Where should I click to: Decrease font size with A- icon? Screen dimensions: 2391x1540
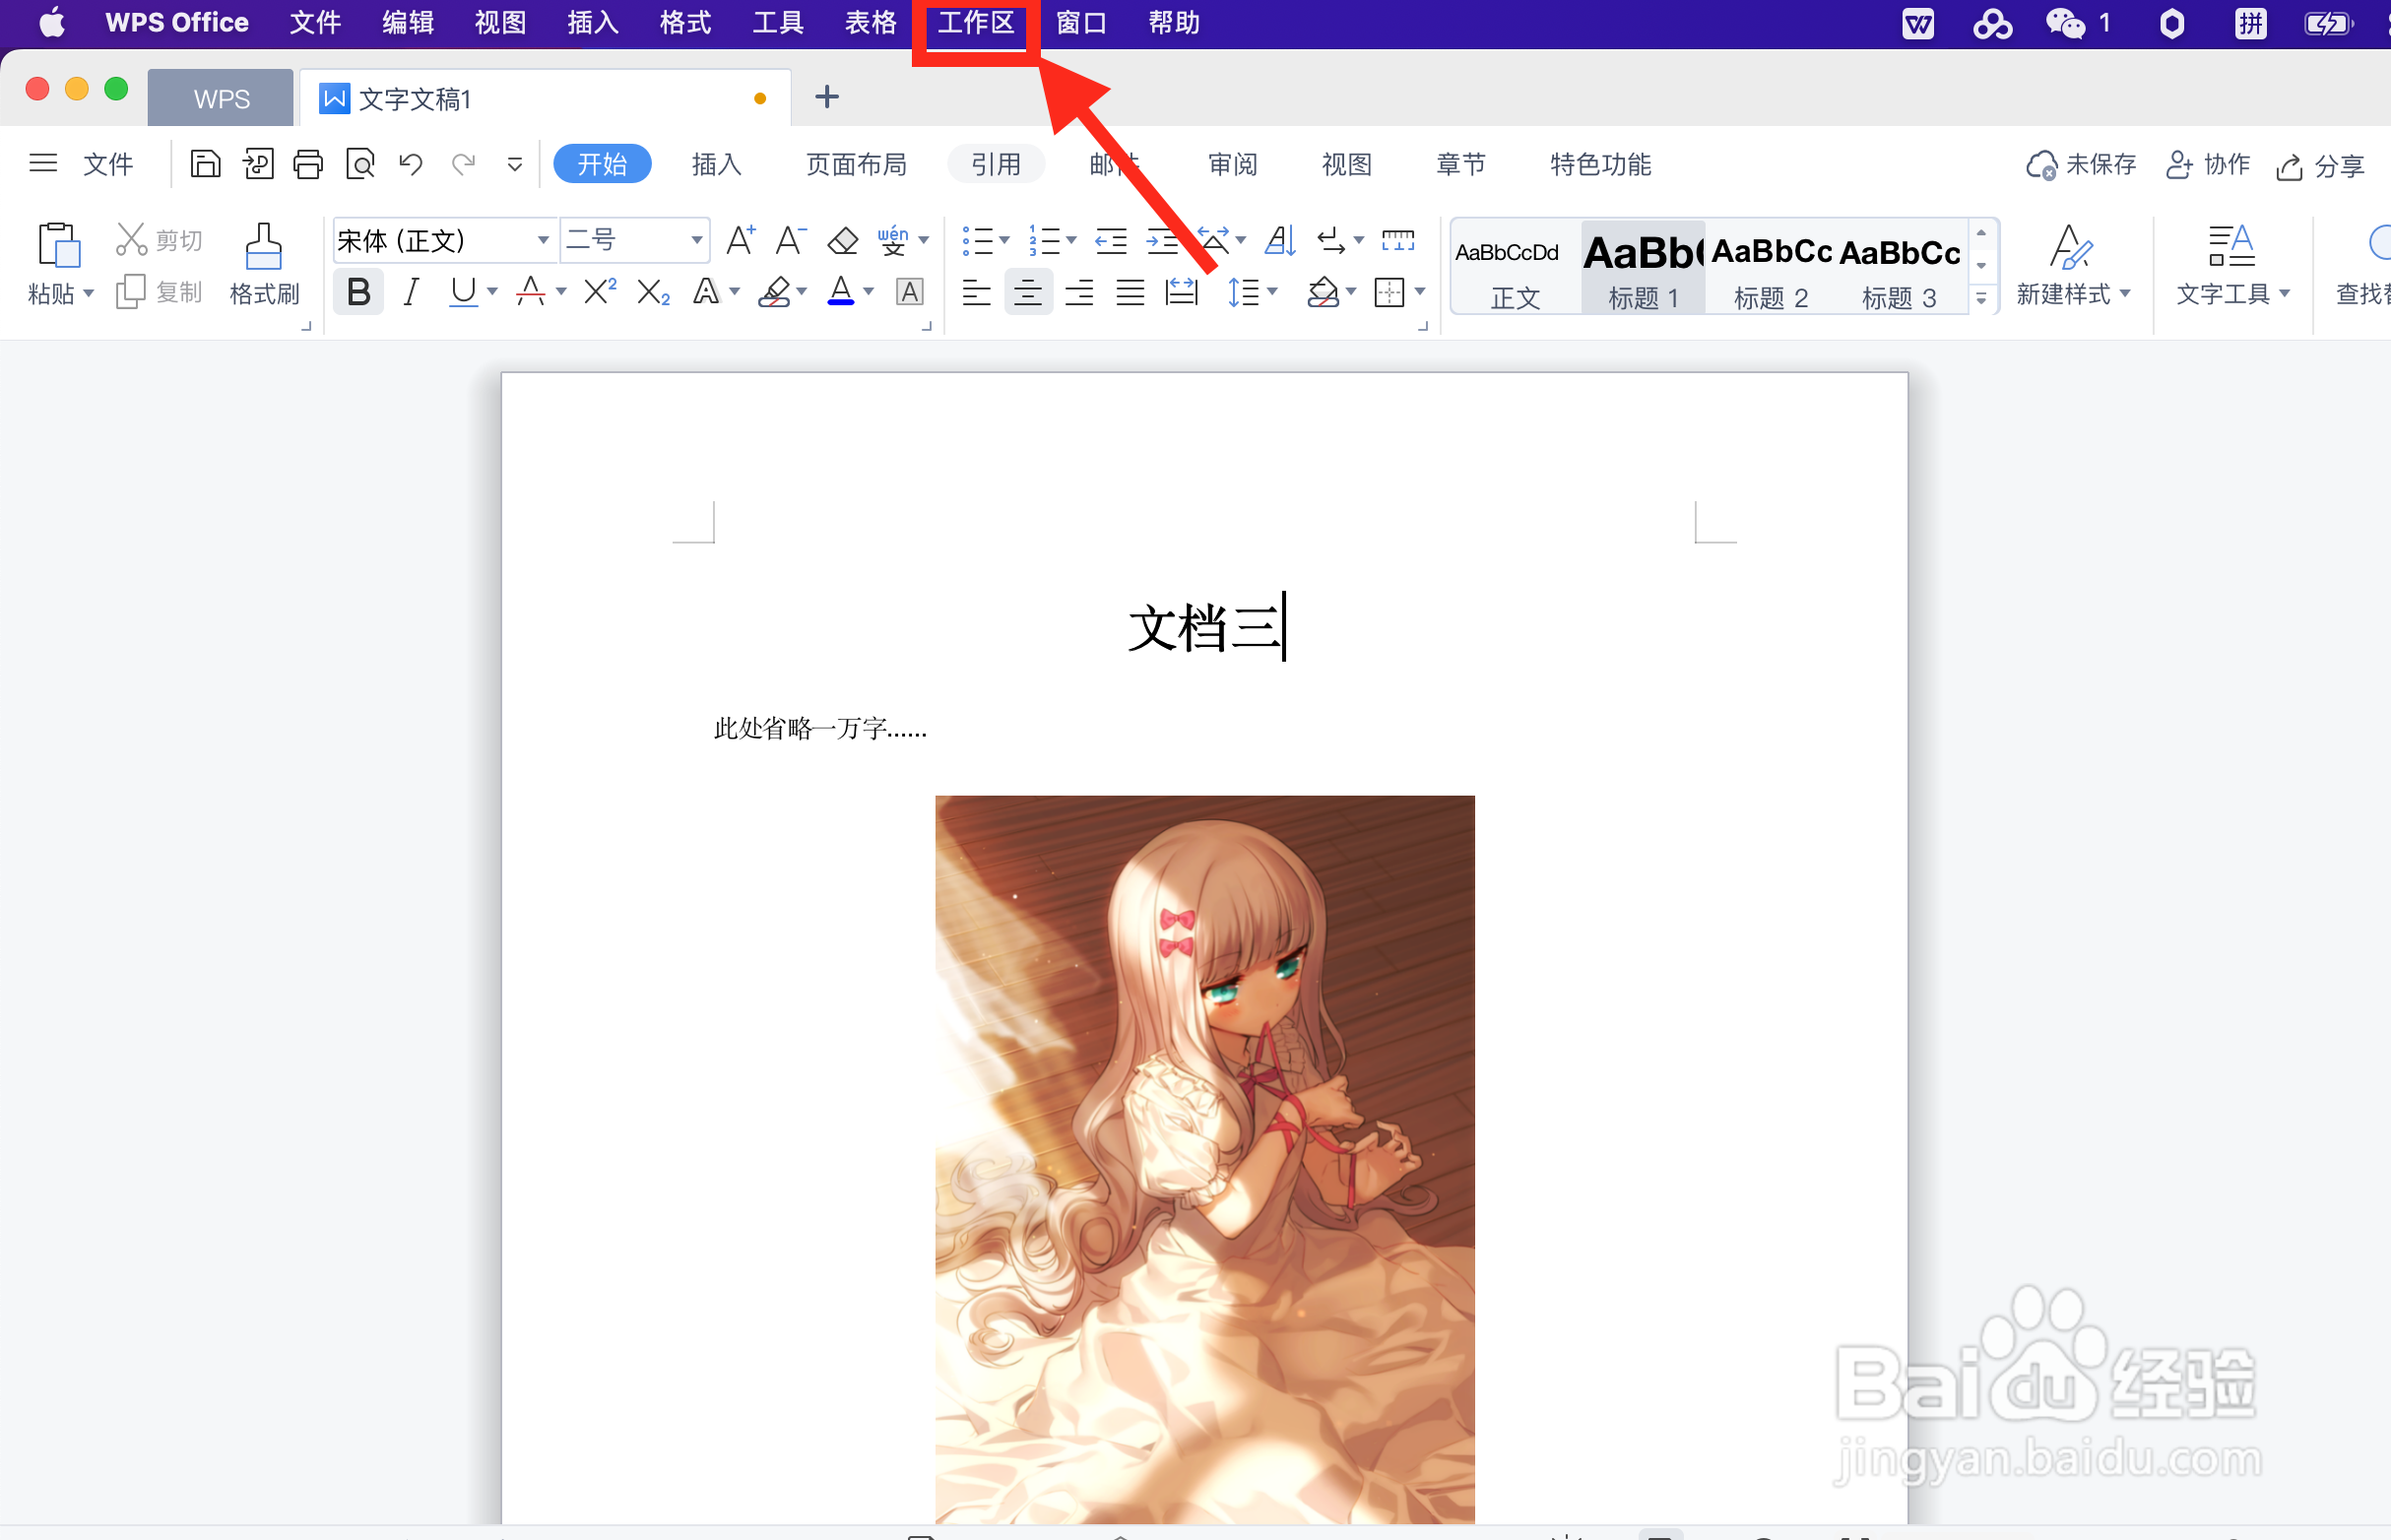point(790,240)
